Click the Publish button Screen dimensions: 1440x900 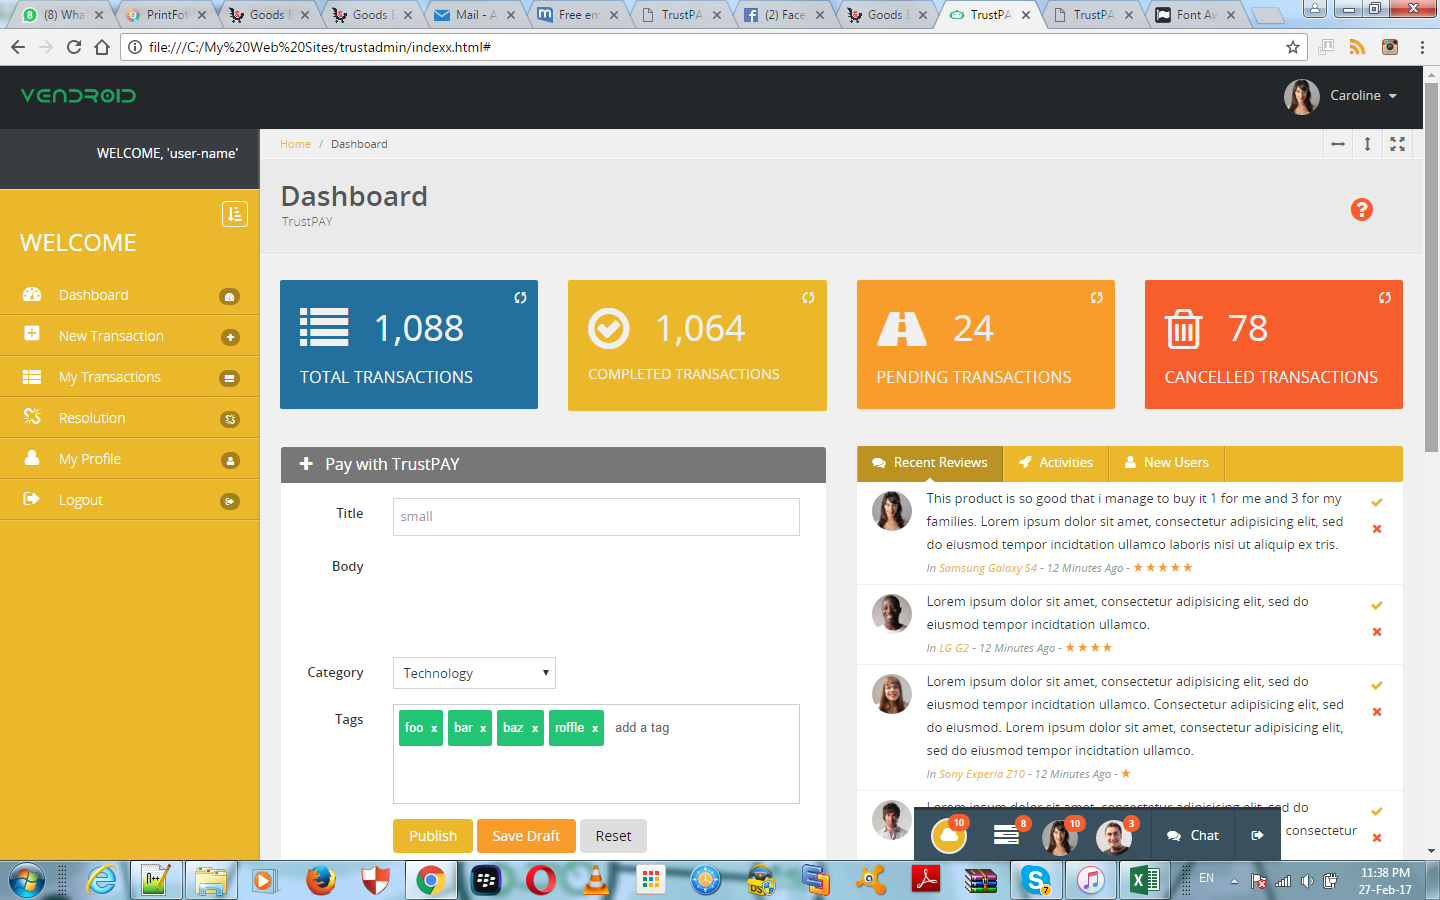coord(433,836)
